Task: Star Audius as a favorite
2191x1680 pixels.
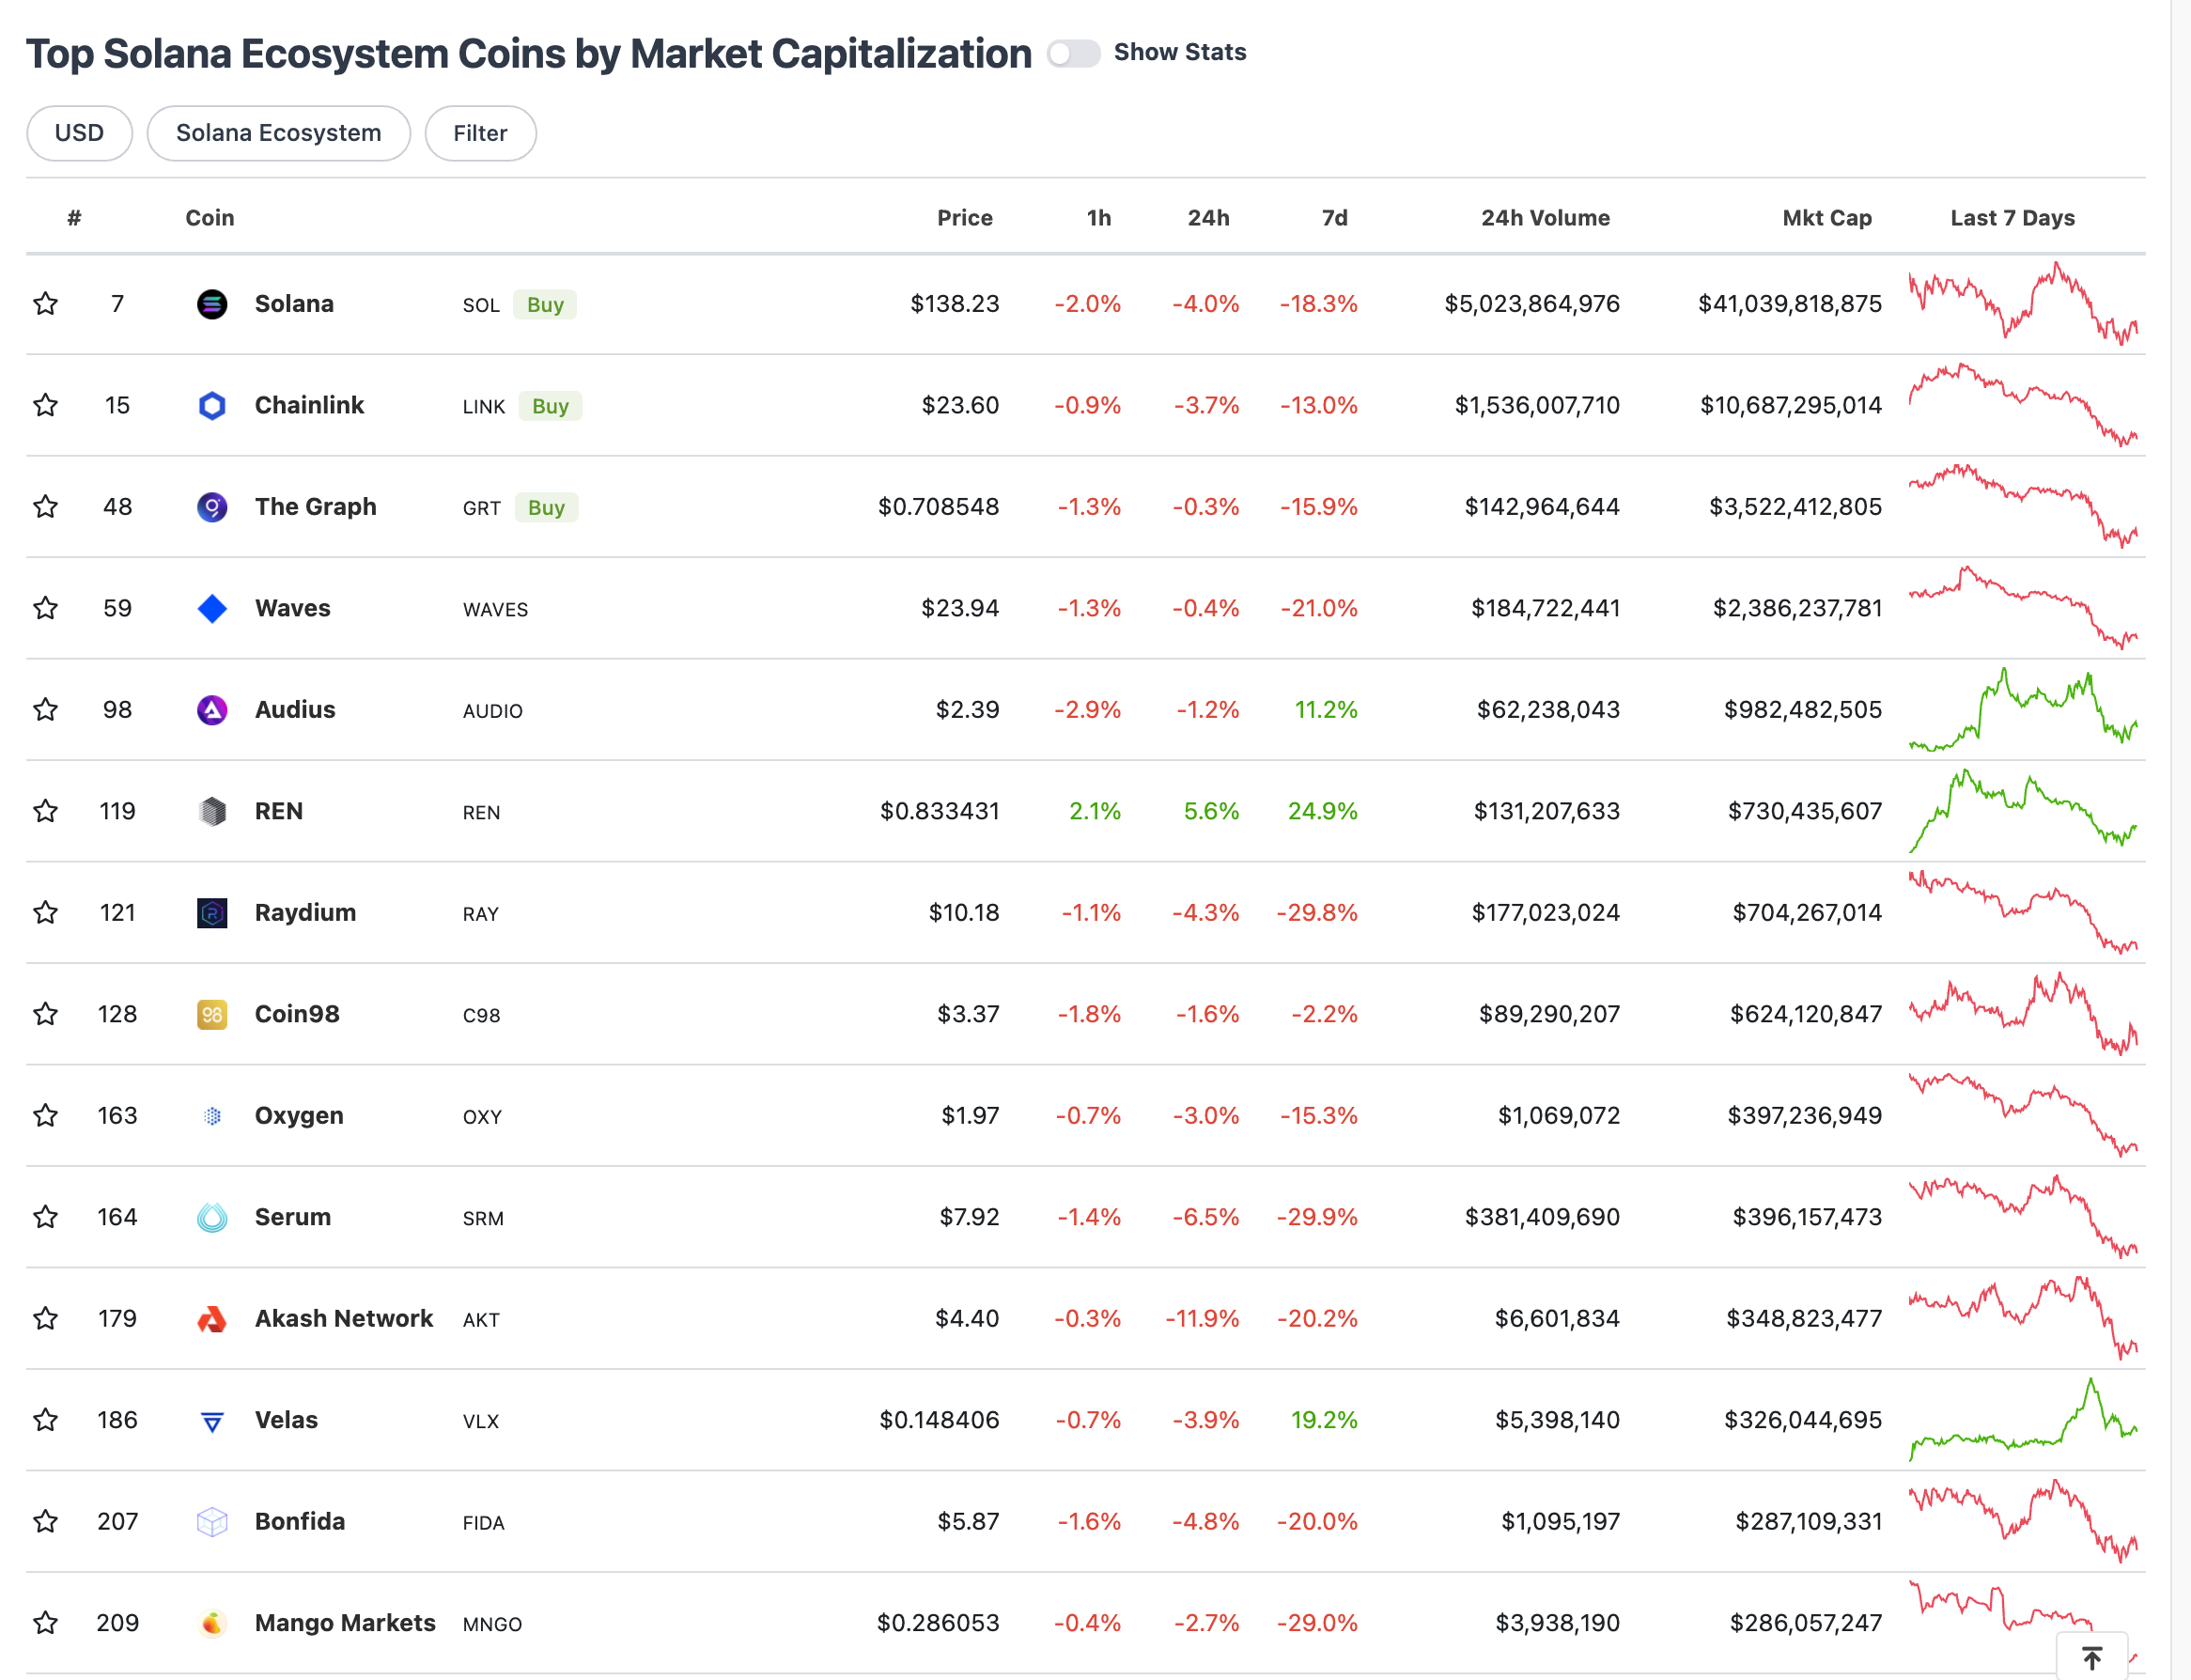Action: 45,710
